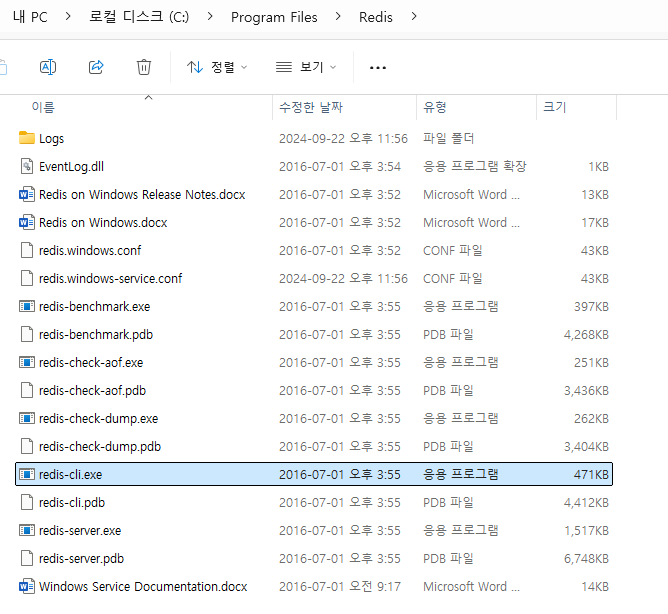Open the three-dot more options menu
This screenshot has height=614, width=668.
[377, 67]
